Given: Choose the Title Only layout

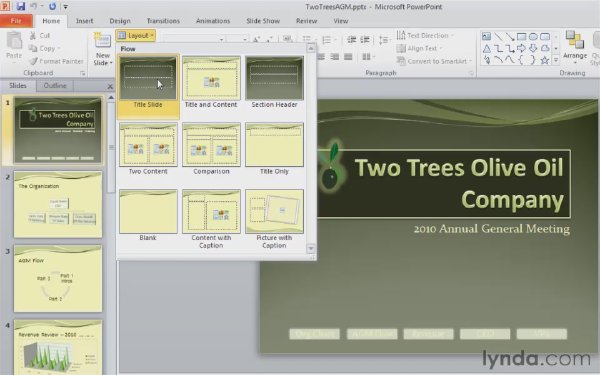Looking at the screenshot, I should tap(274, 149).
